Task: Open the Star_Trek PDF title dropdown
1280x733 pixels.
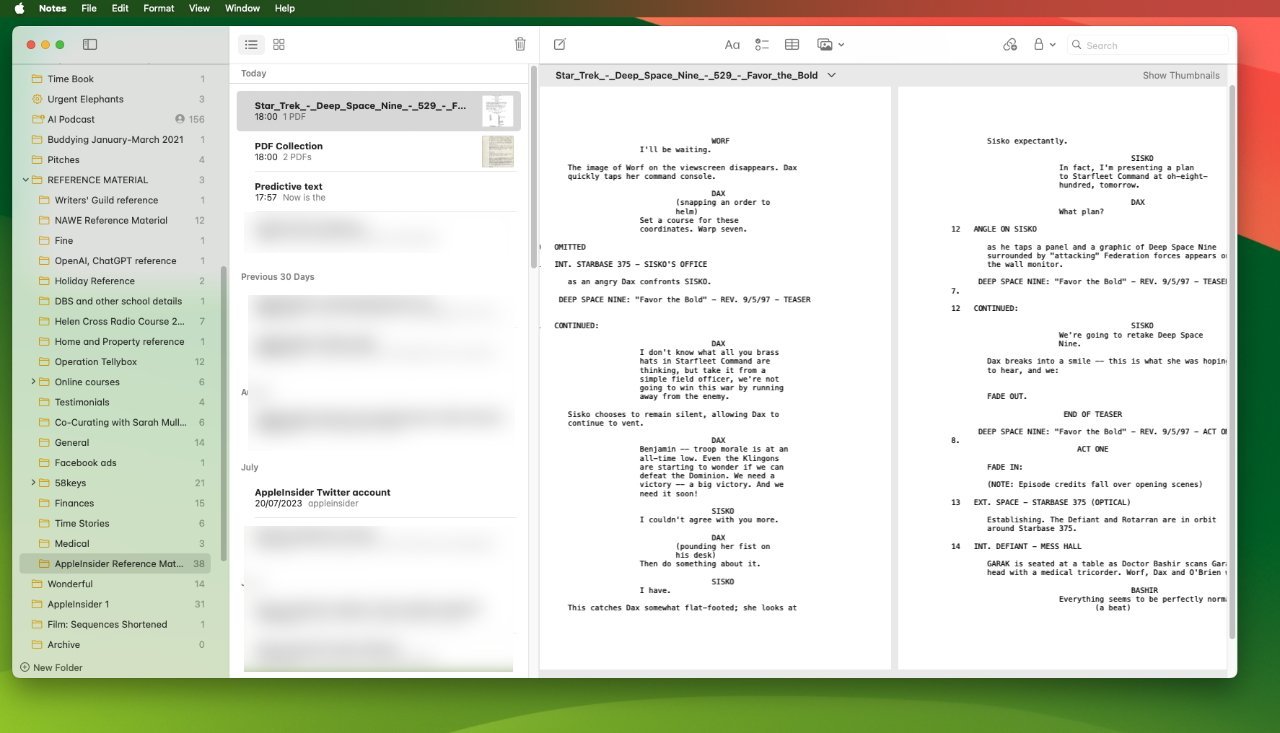Action: 831,75
